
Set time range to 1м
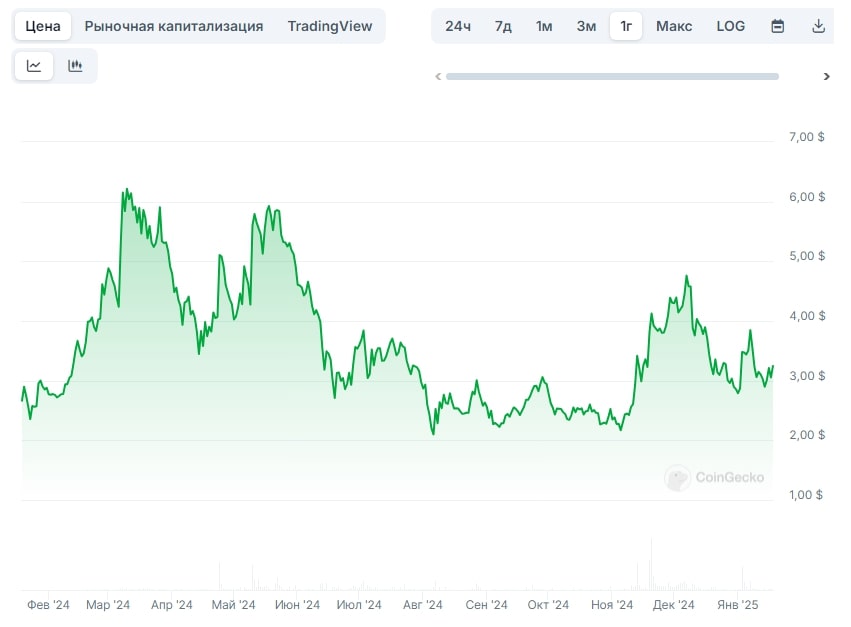544,26
